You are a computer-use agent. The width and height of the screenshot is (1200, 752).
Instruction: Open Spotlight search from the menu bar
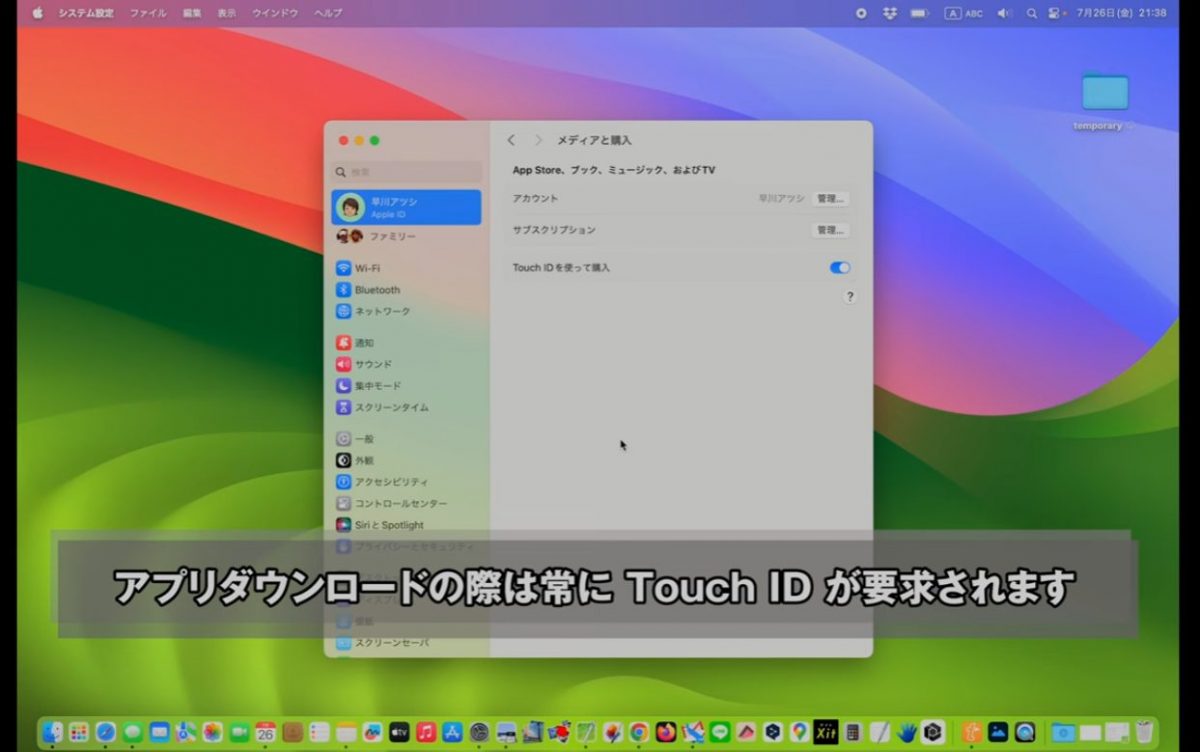pos(1031,13)
